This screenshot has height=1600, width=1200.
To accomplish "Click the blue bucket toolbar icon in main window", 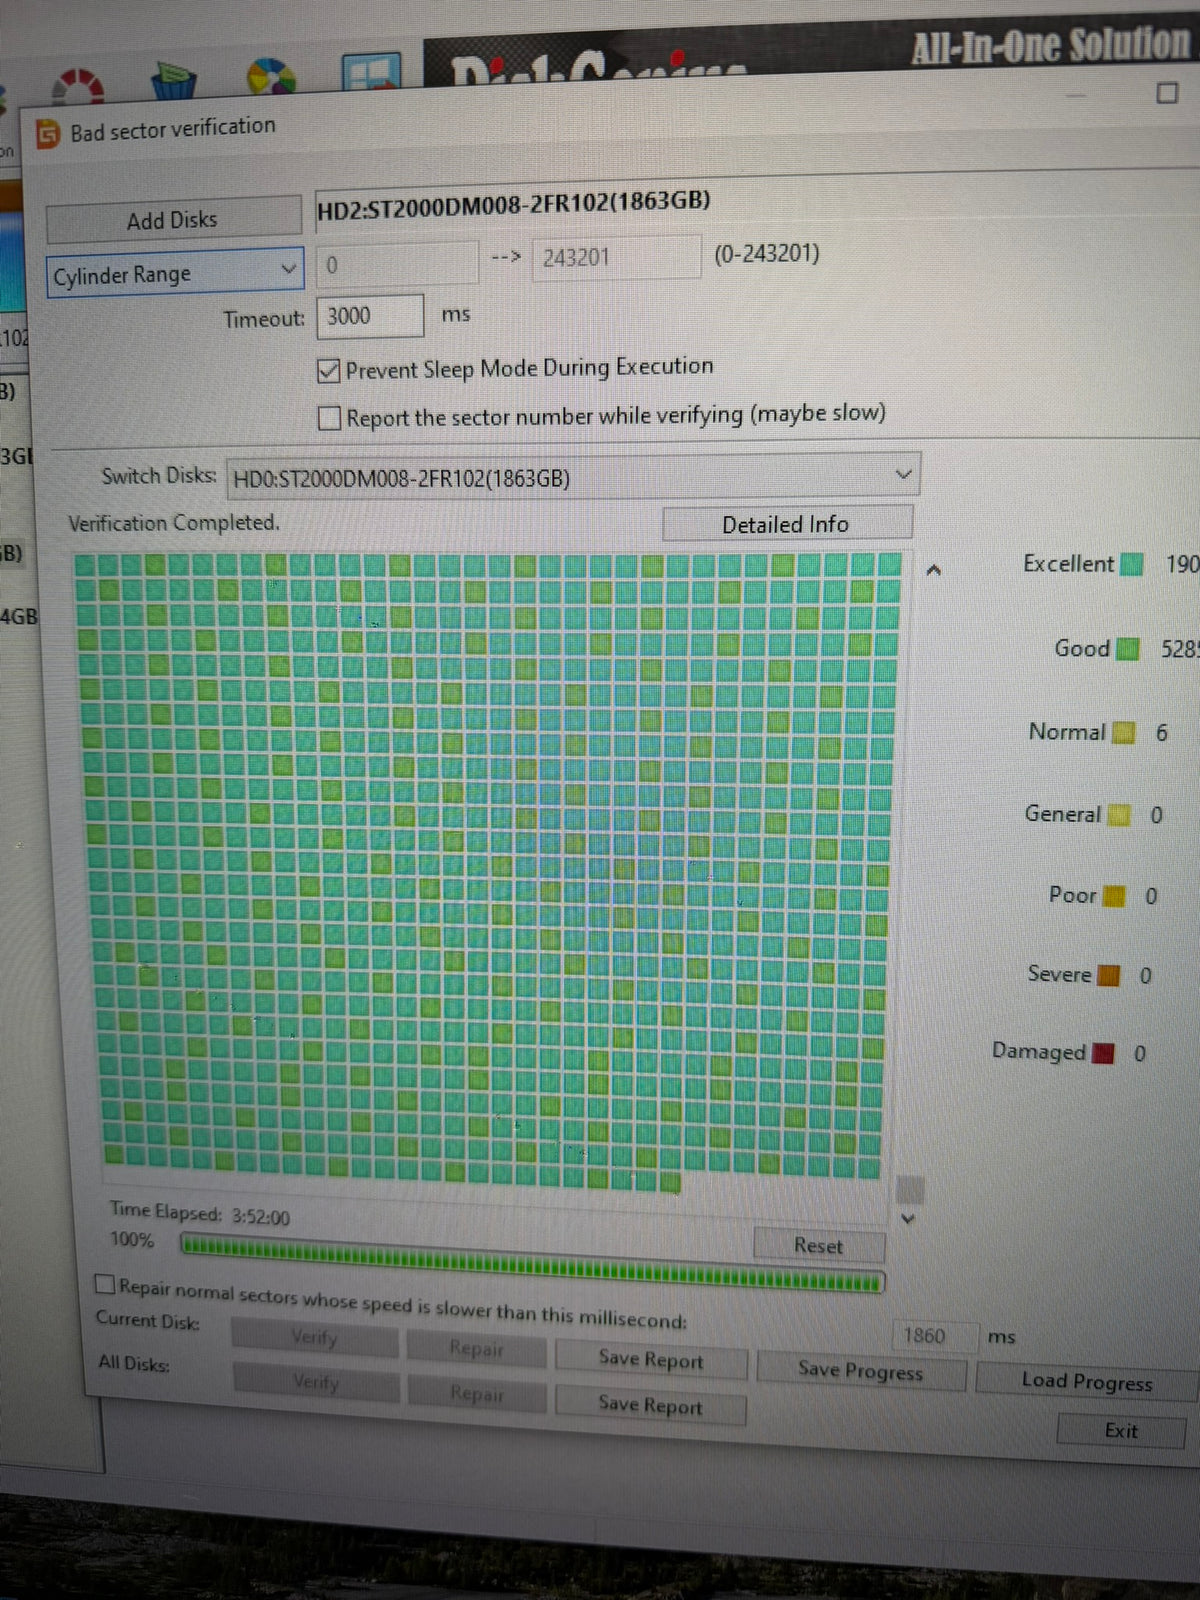I will 173,80.
